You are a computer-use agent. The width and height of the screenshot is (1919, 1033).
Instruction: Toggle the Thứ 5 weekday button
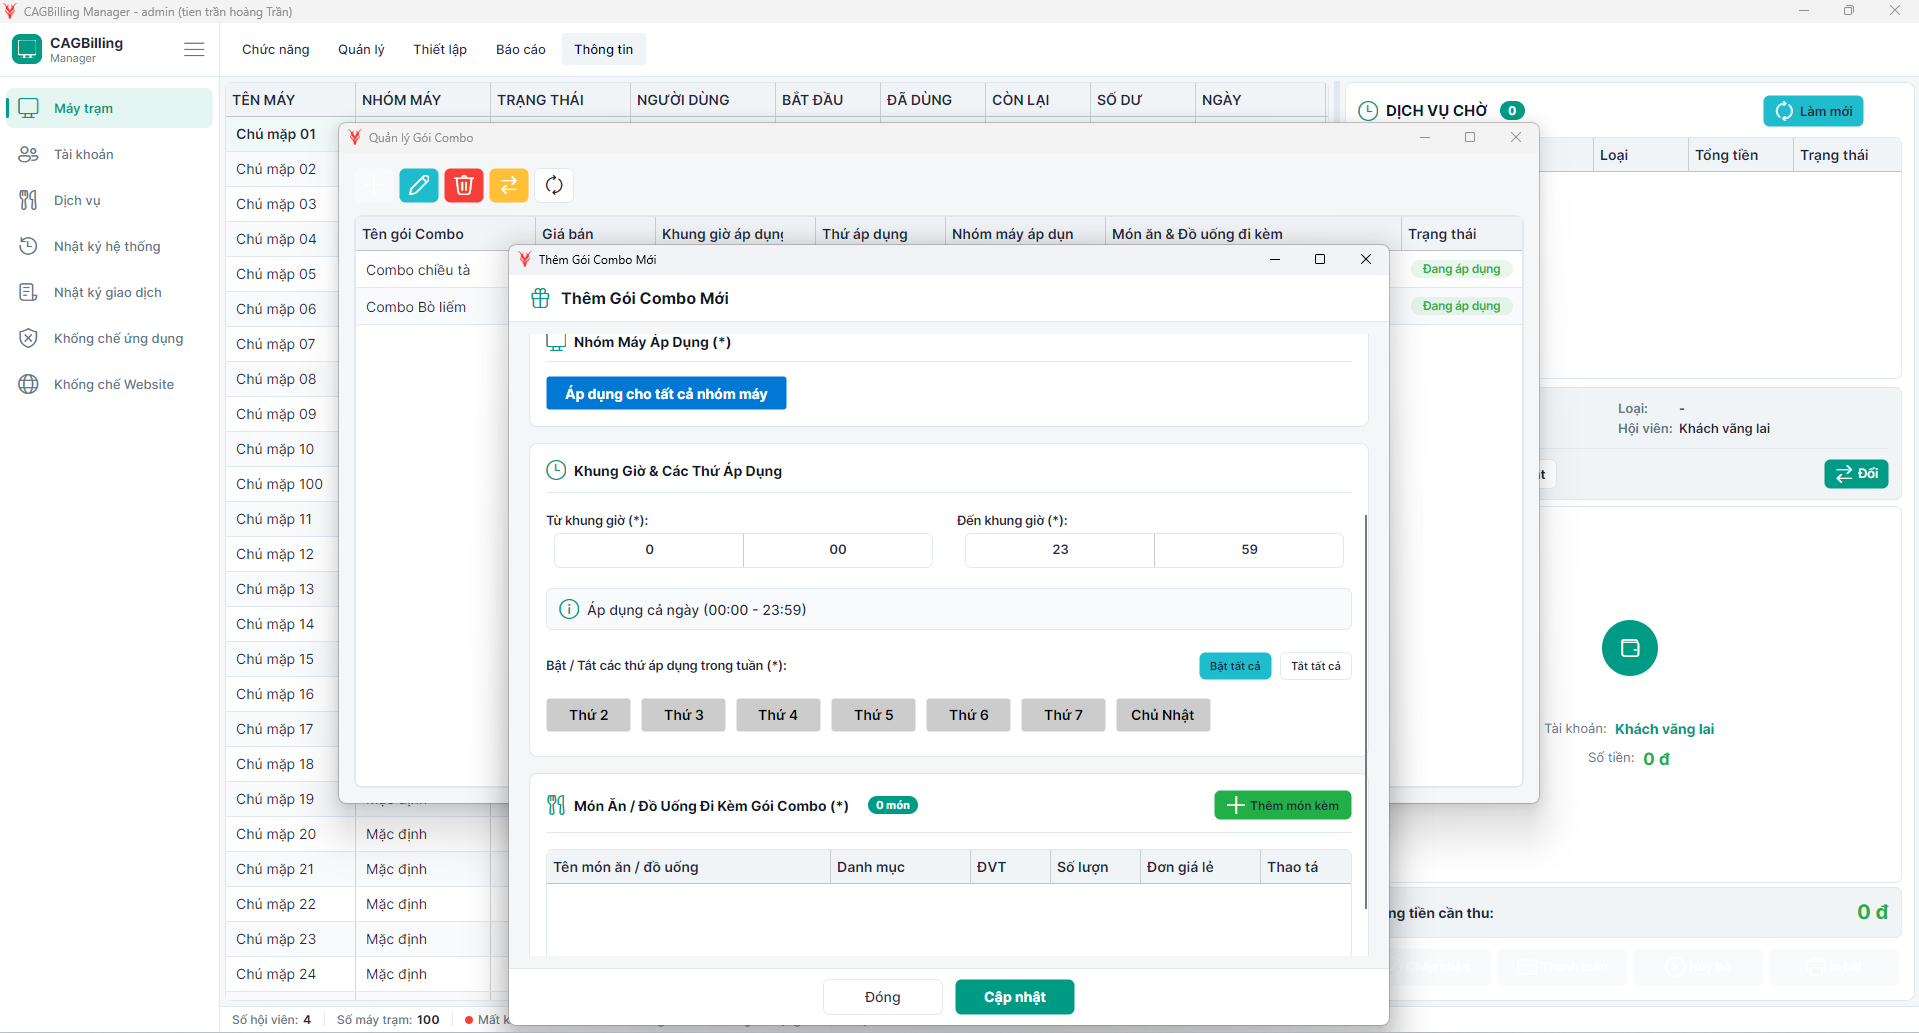874,715
